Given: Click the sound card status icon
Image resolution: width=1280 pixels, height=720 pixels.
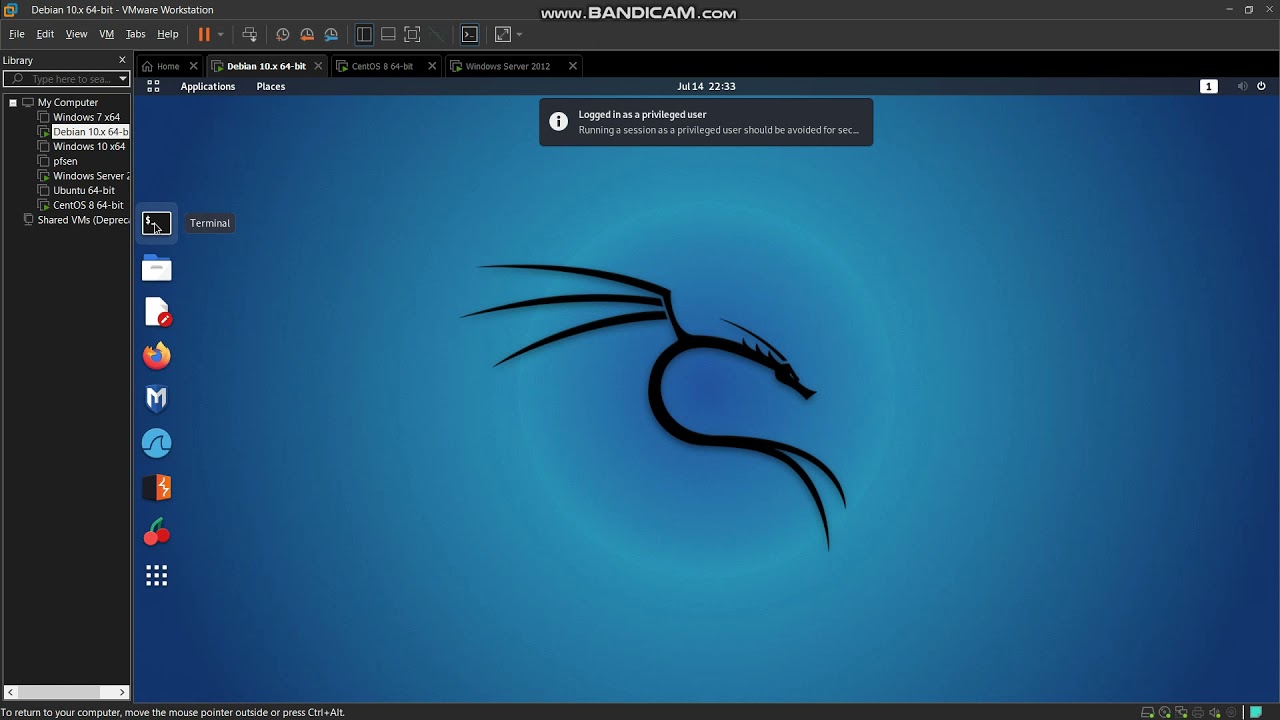Looking at the screenshot, I should coord(1214,712).
